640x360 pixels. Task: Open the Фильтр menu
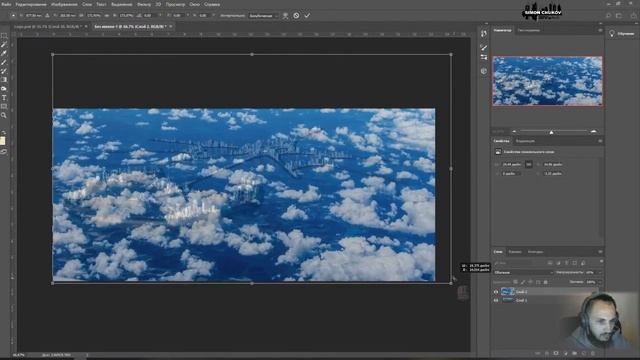pos(144,4)
